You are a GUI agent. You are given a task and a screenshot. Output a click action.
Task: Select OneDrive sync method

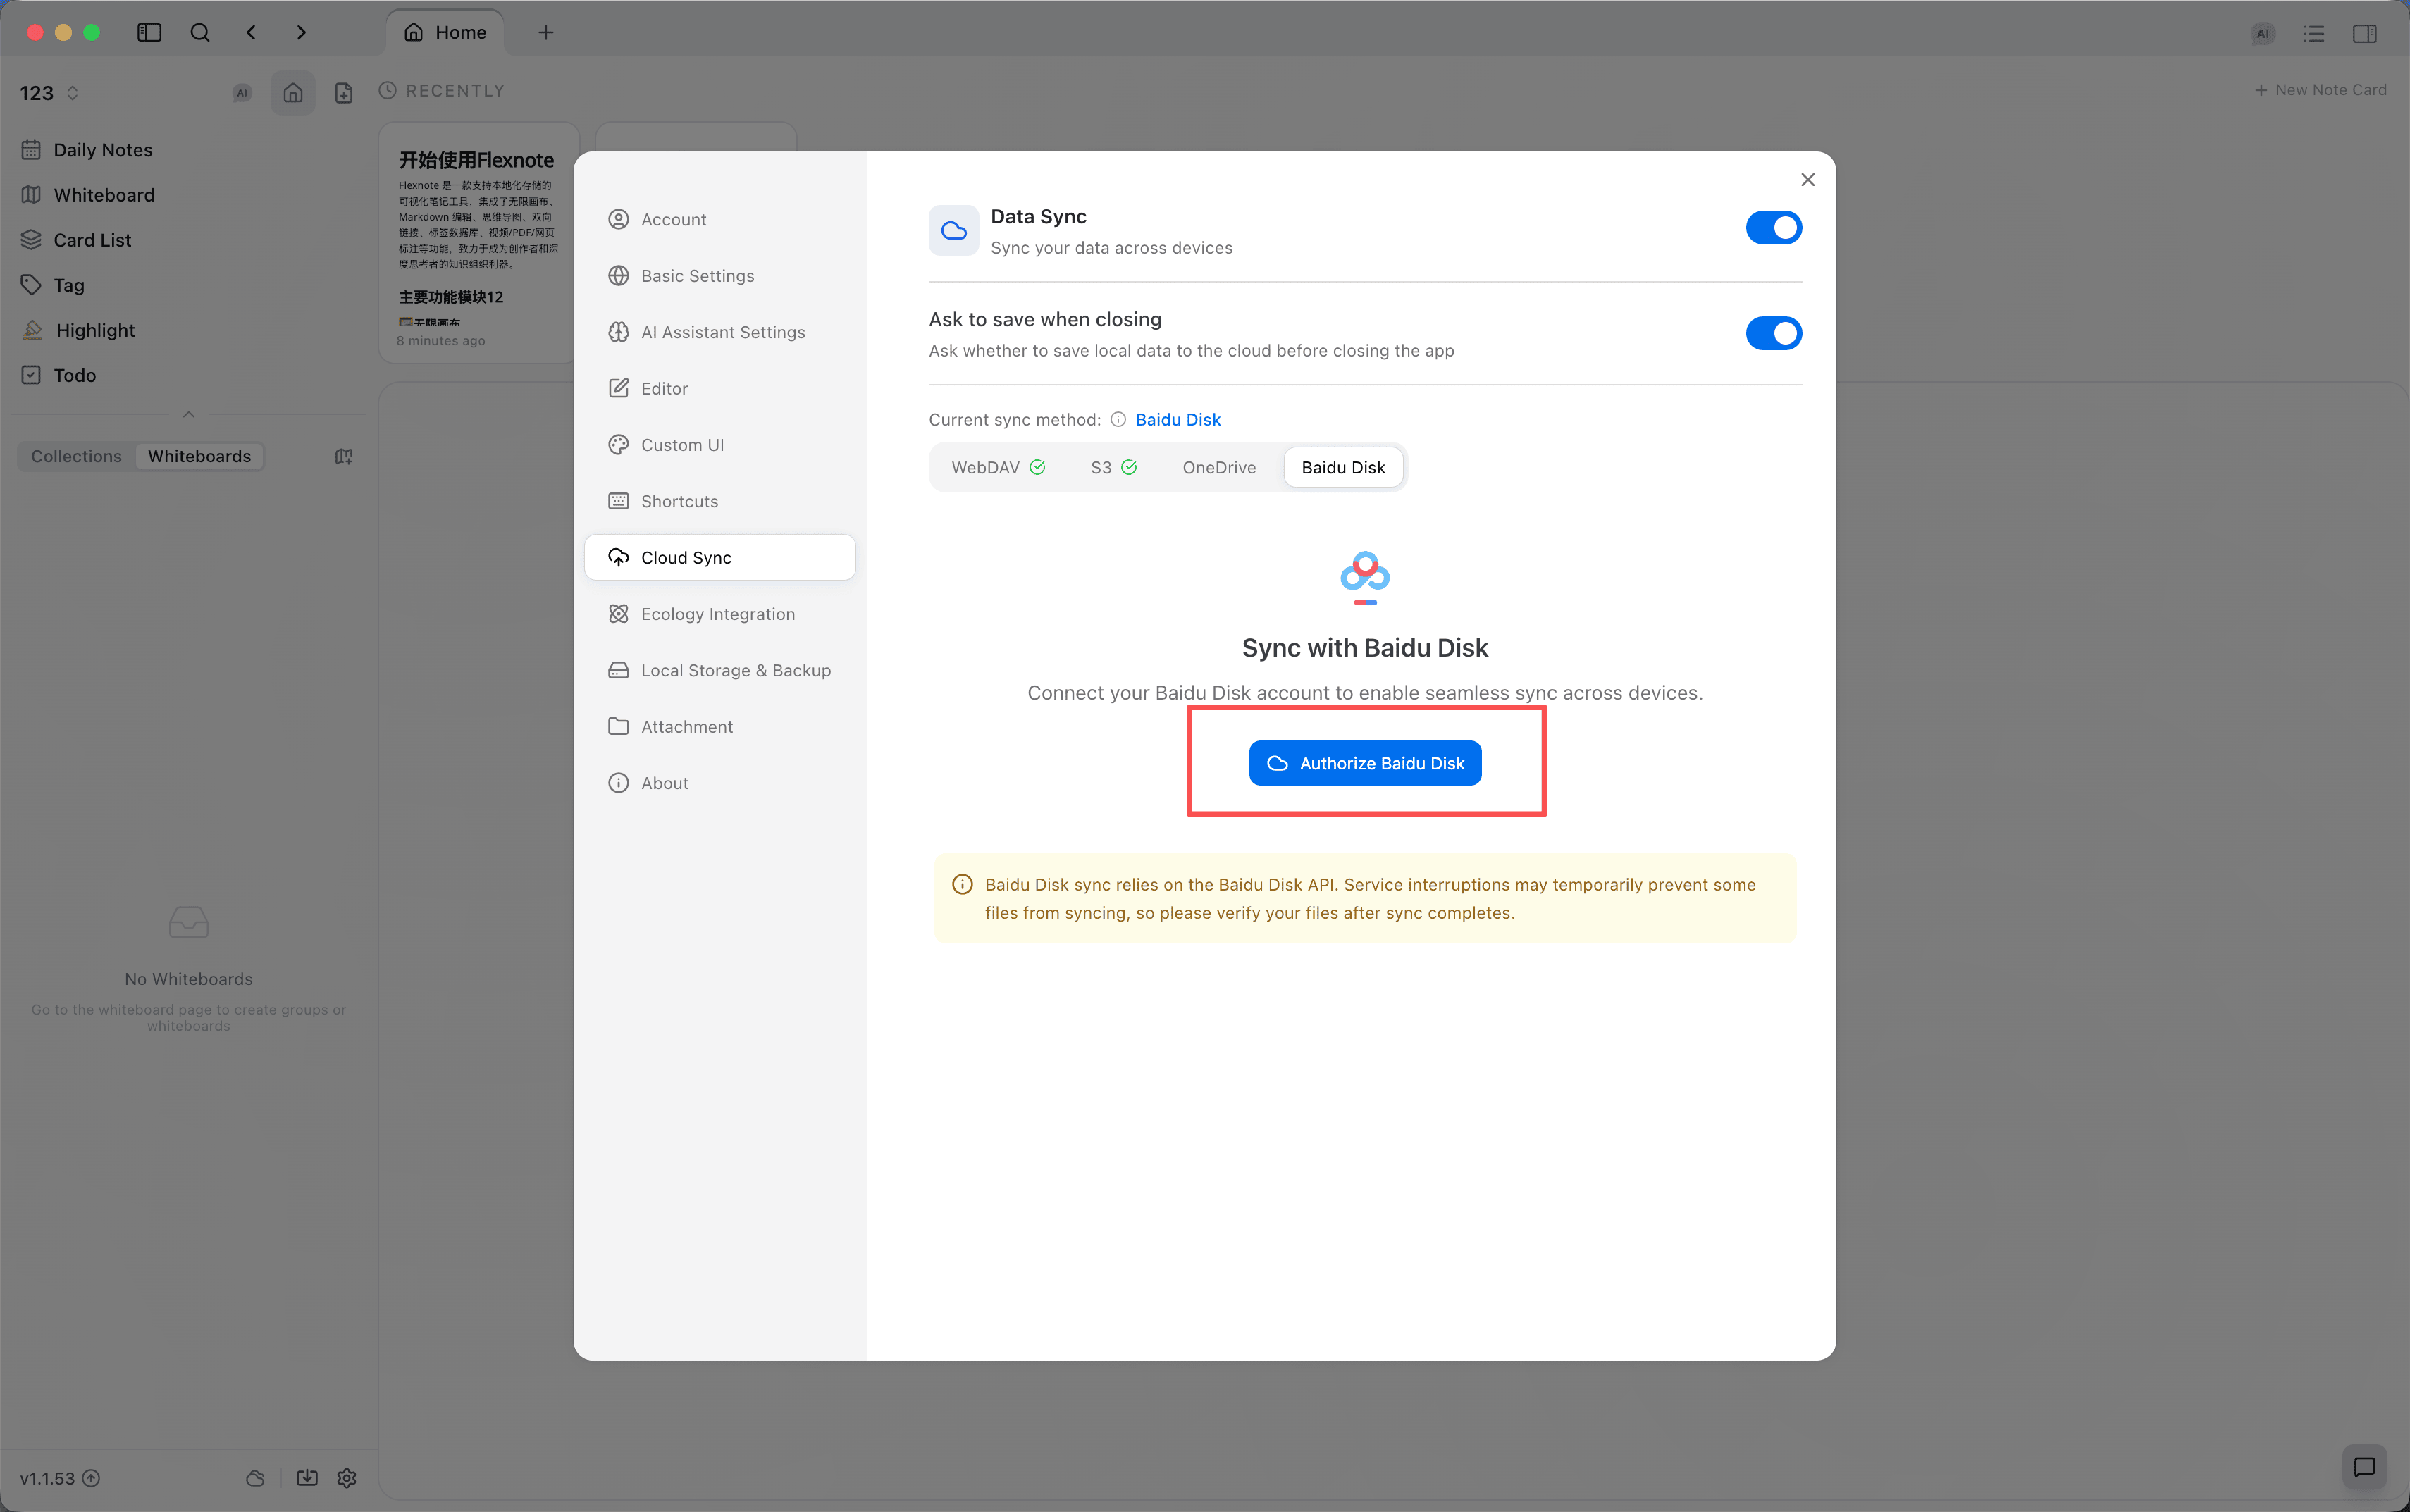coord(1219,467)
